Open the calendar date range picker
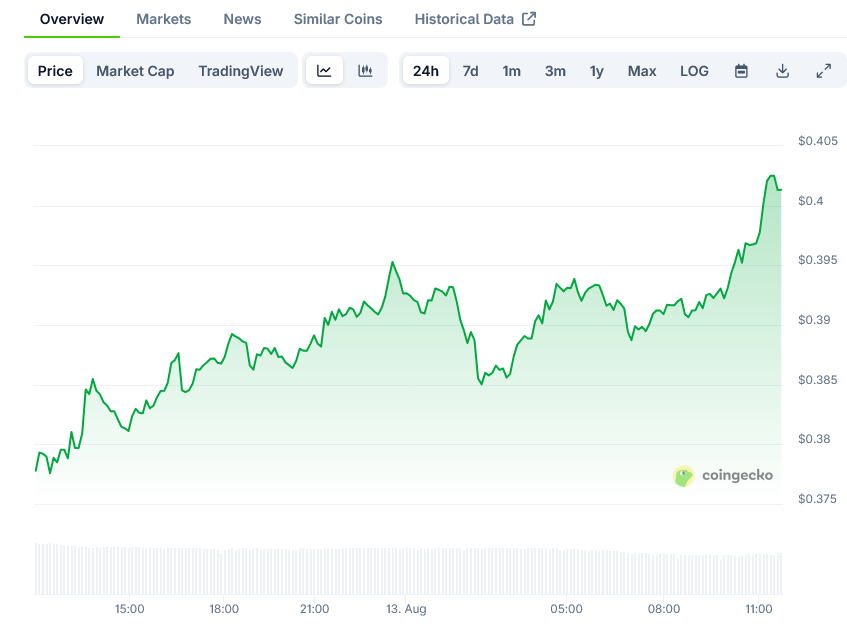 click(741, 71)
